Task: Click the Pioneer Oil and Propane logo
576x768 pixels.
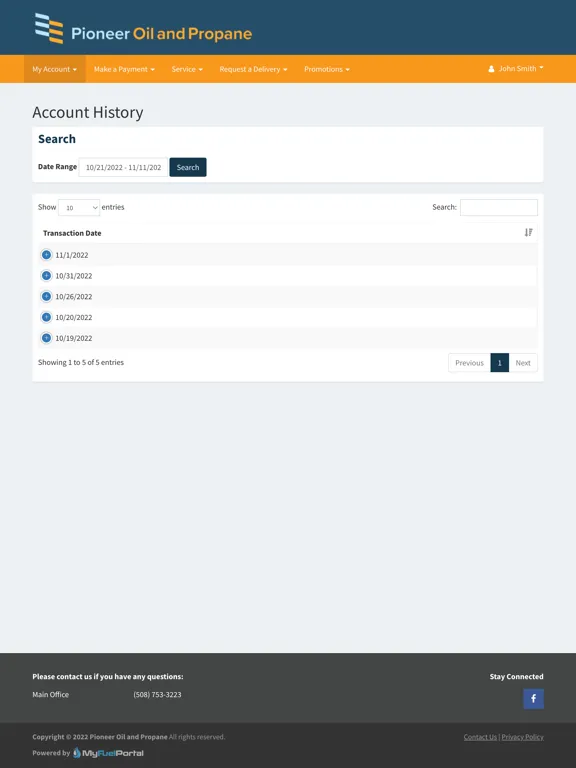Action: pyautogui.click(x=143, y=28)
